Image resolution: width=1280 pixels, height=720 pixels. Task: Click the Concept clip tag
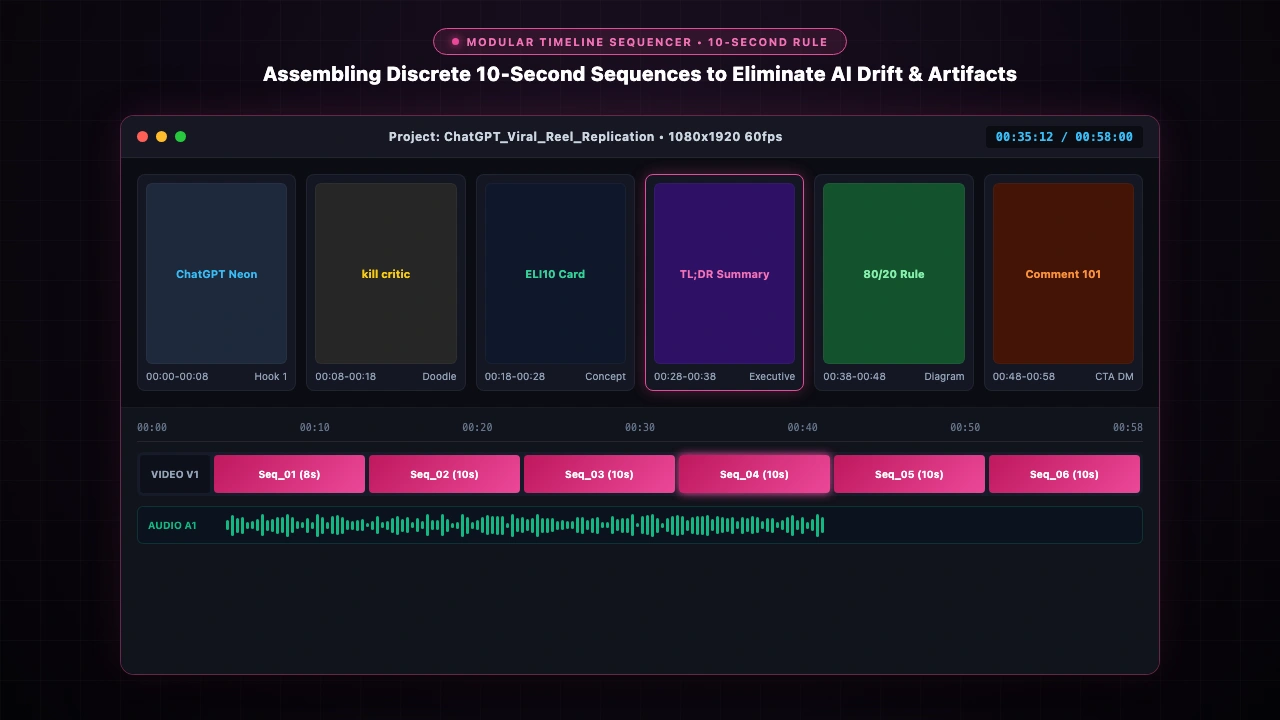[x=605, y=377]
